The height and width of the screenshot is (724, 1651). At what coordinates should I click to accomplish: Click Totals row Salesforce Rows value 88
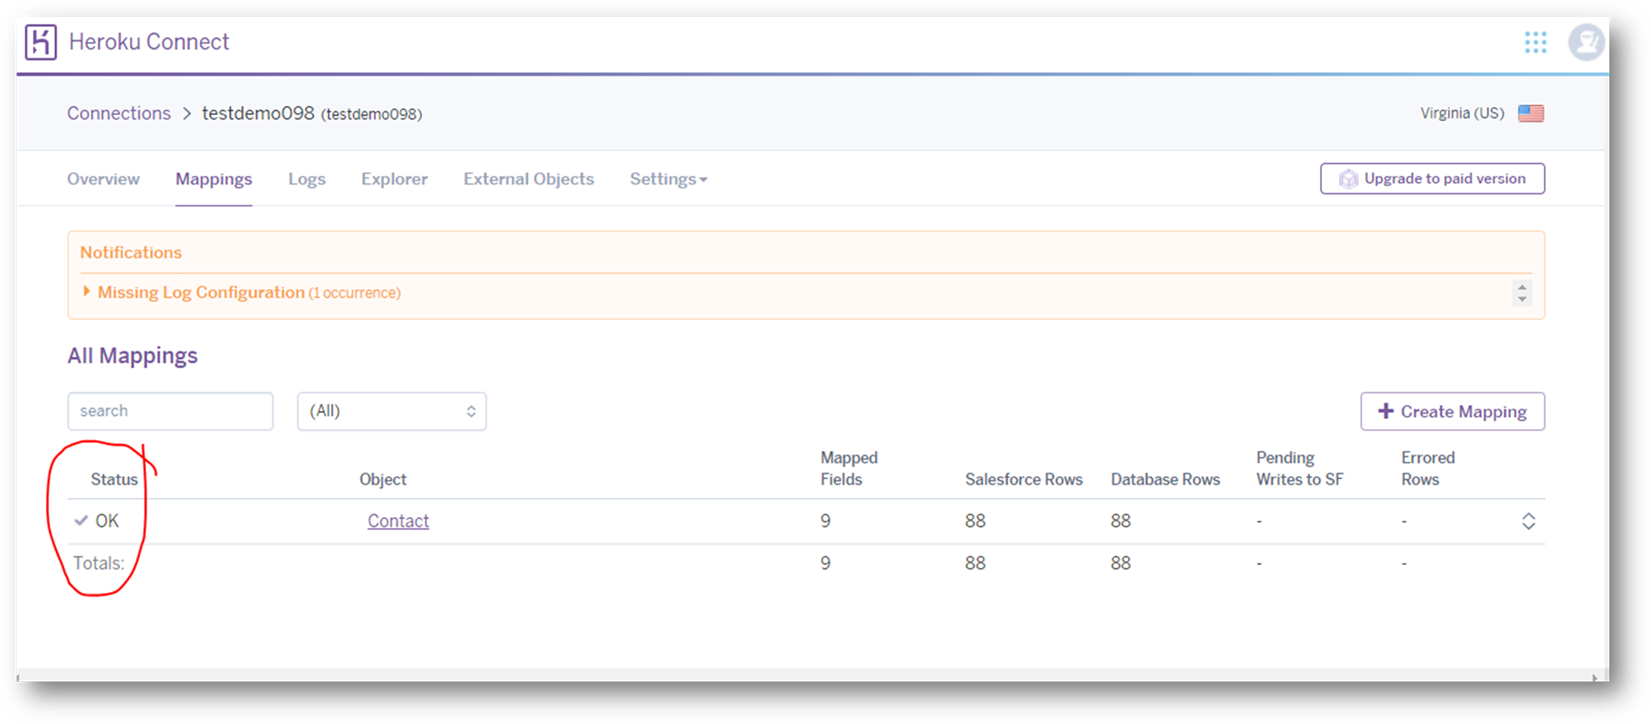[x=975, y=563]
